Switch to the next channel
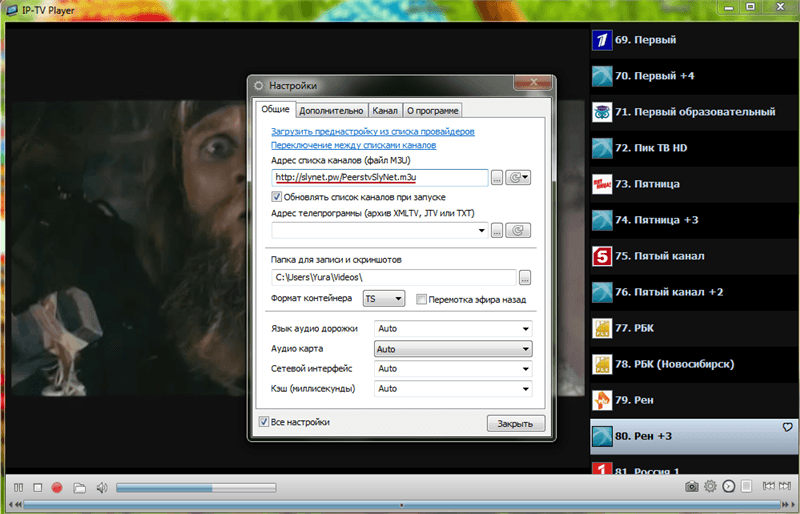Viewport: 800px width, 514px height. click(x=785, y=486)
